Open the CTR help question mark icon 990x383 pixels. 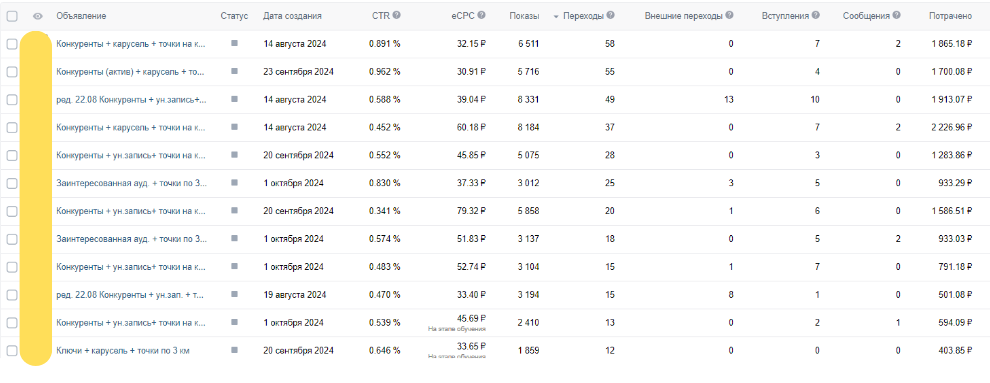[x=397, y=16]
